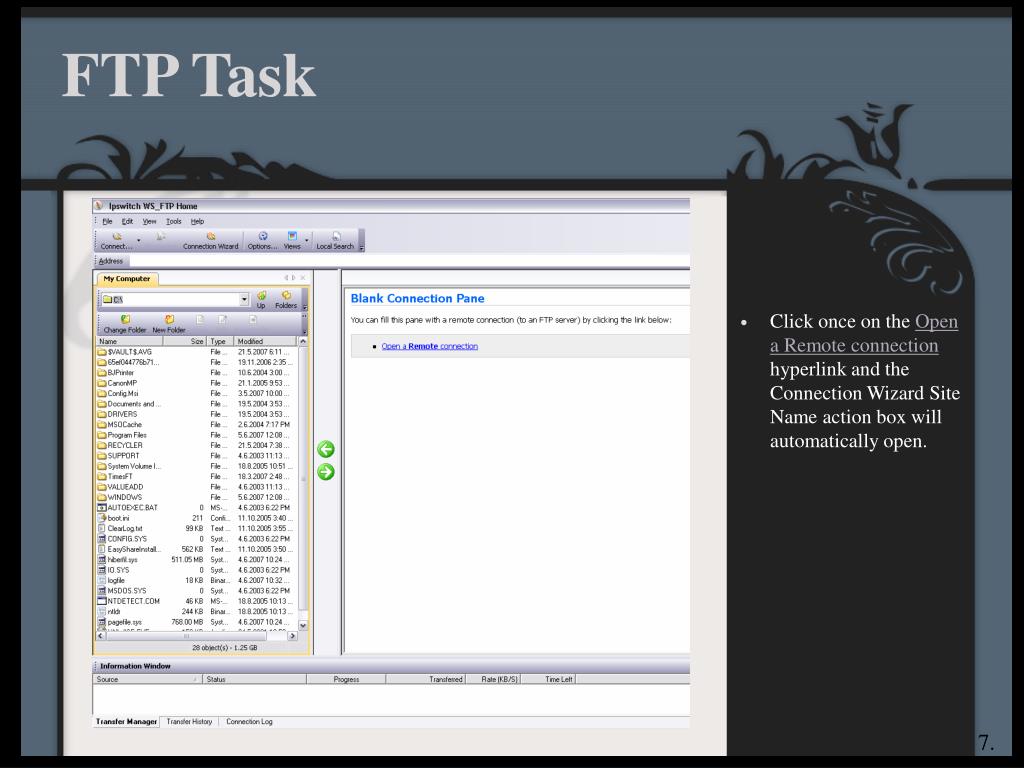1024x768 pixels.
Task: Open the File menu
Action: [x=107, y=221]
